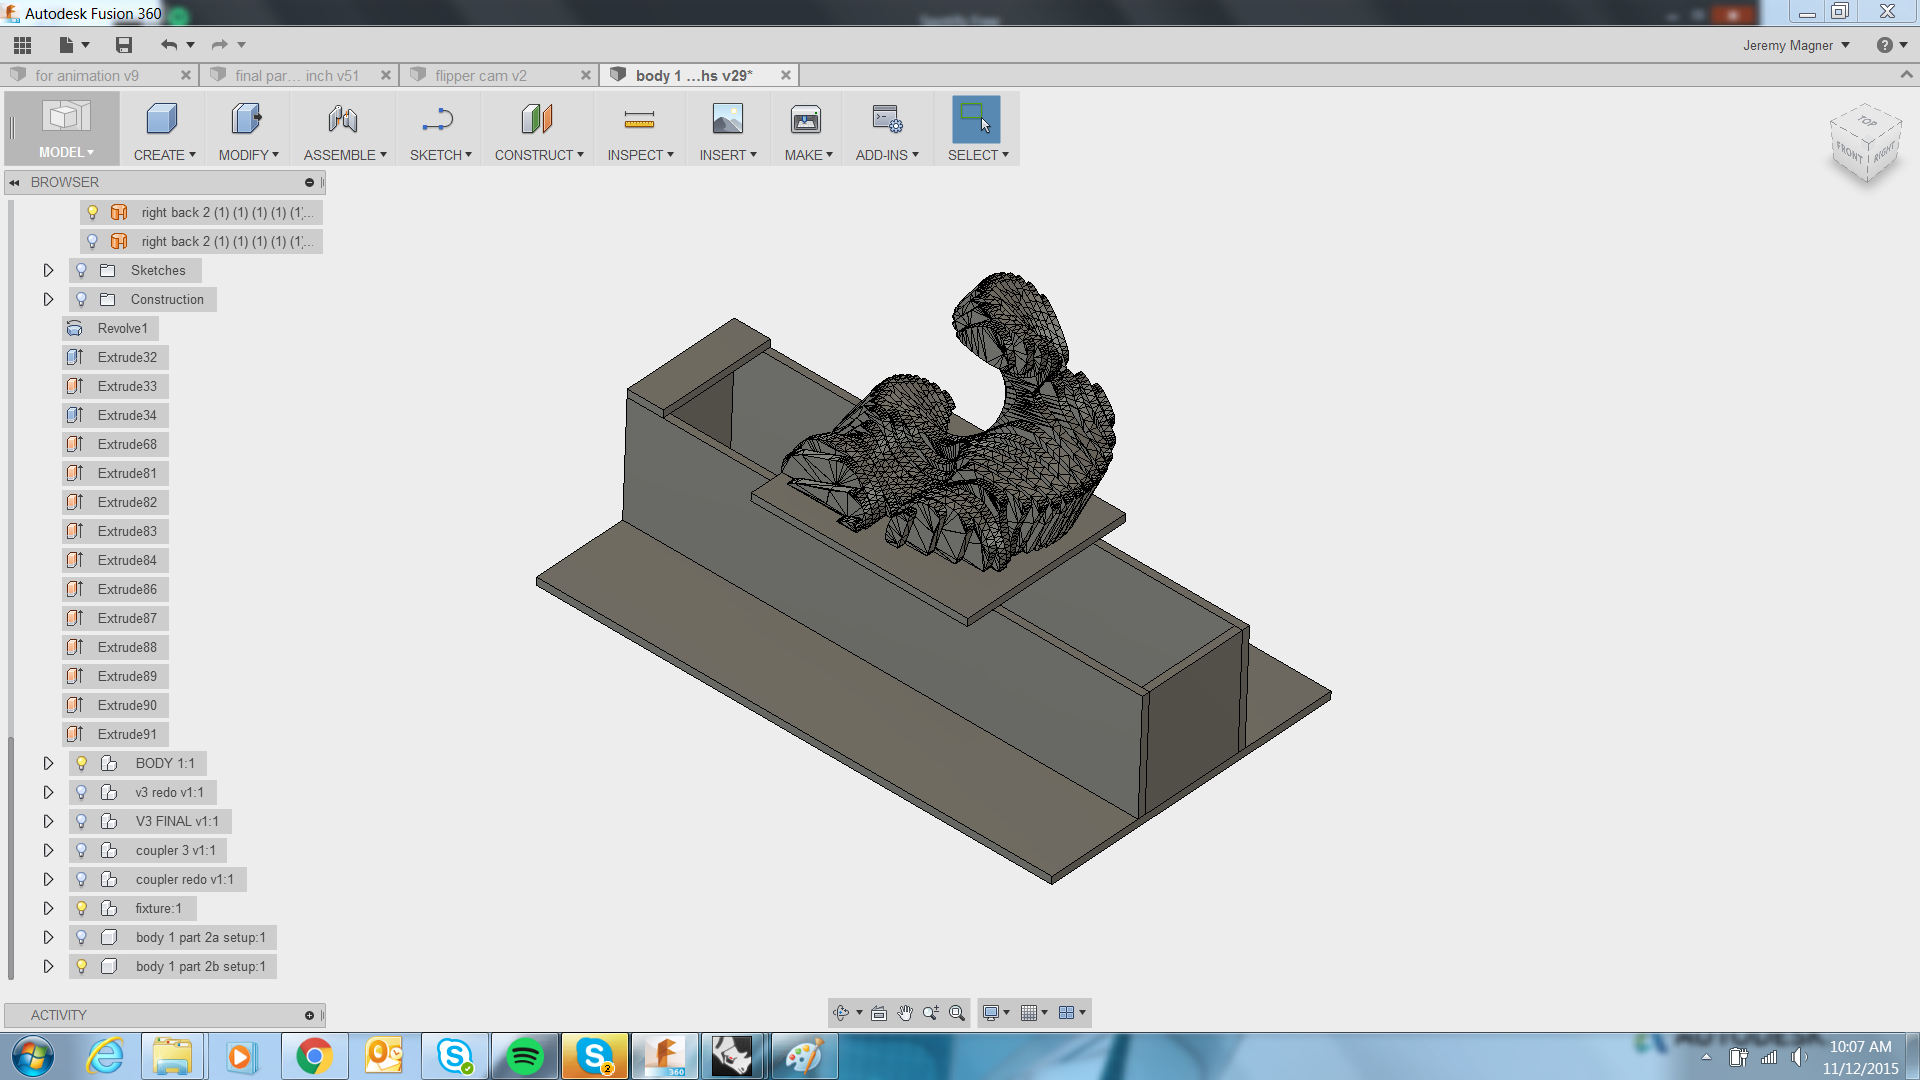Click the Zoom window icon
Viewport: 1920px width, 1080px height.
[x=931, y=1013]
